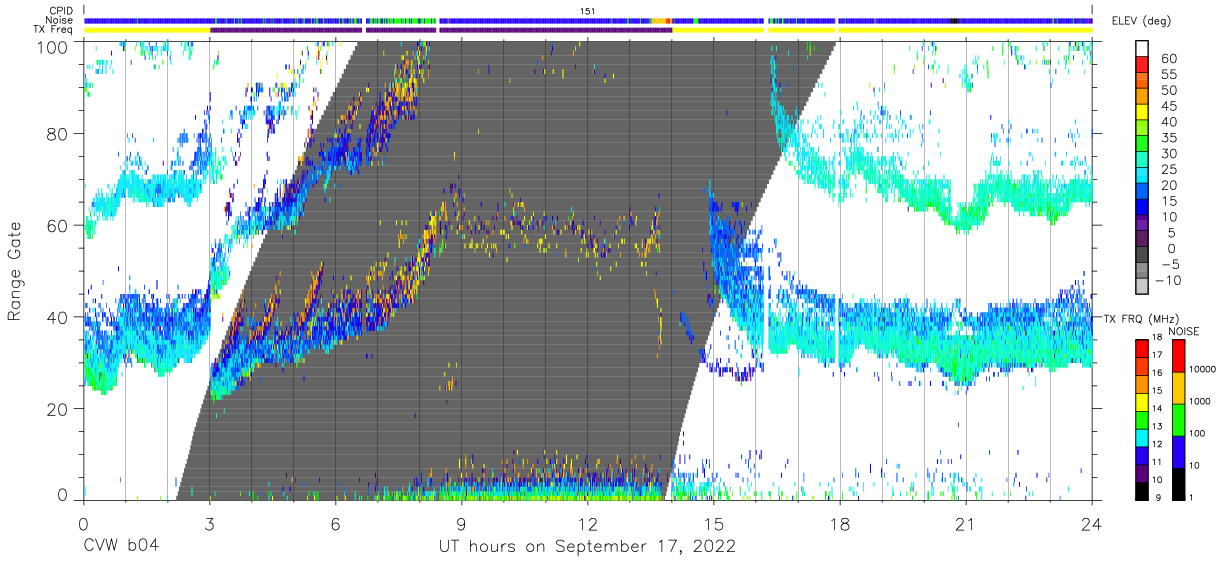Click the NOISE legend title
Image resolution: width=1228 pixels, height=567 pixels.
pyautogui.click(x=1183, y=331)
